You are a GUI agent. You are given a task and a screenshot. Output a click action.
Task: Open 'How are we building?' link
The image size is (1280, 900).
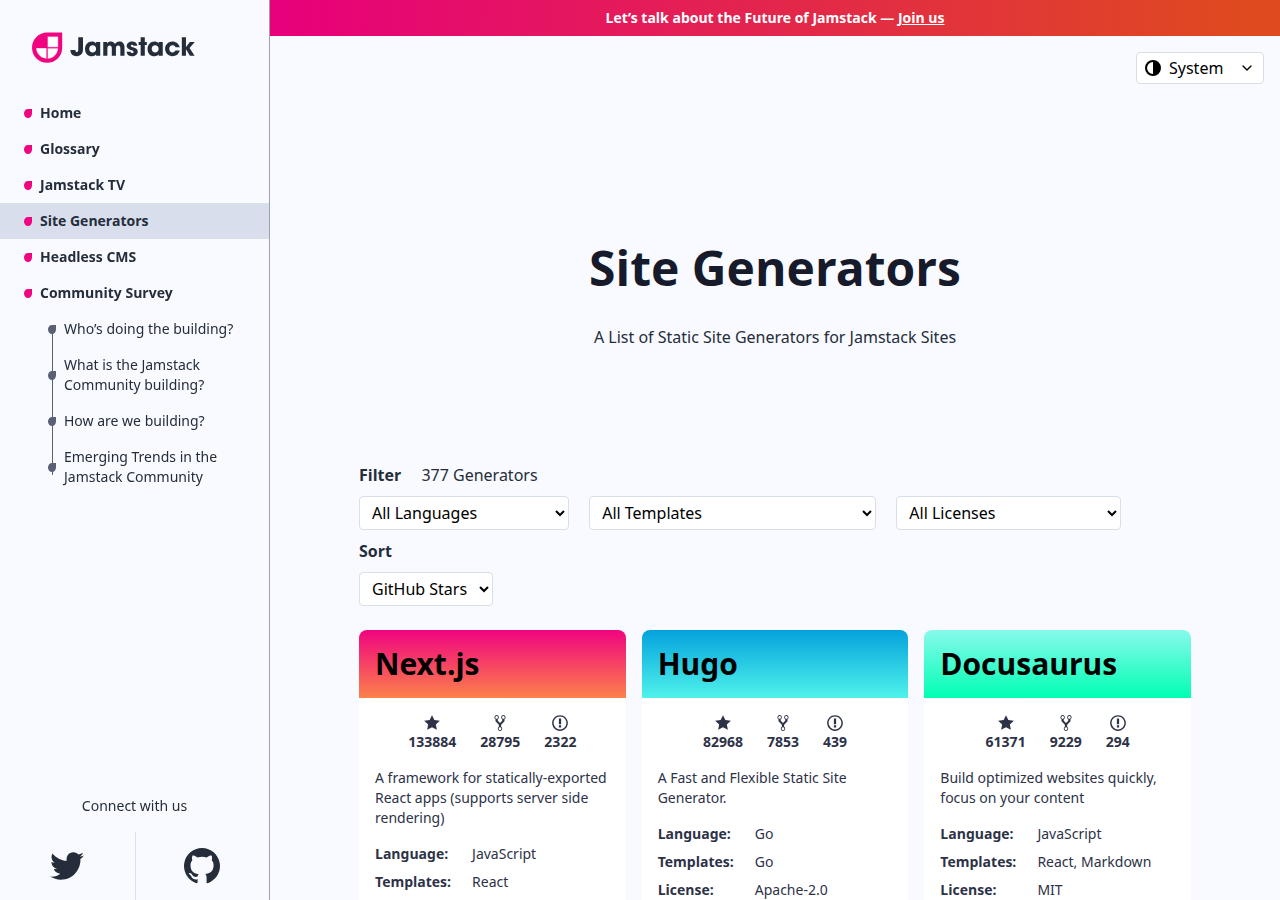[x=134, y=421]
